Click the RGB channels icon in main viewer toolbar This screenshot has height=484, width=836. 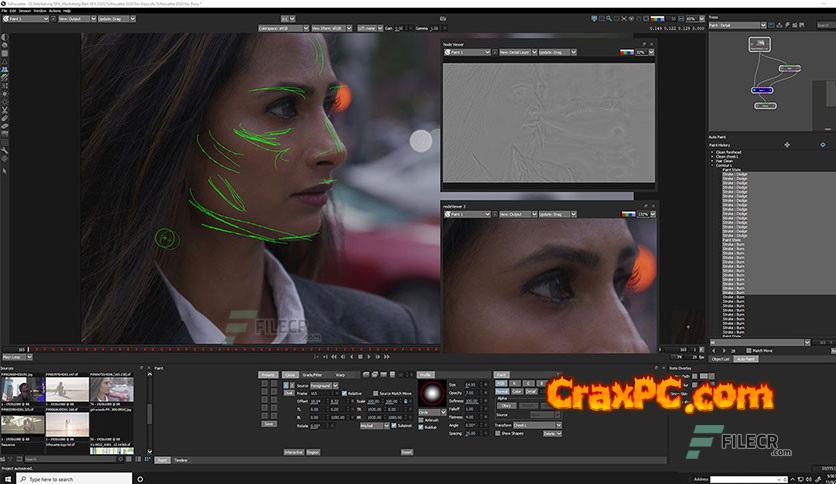(658, 18)
